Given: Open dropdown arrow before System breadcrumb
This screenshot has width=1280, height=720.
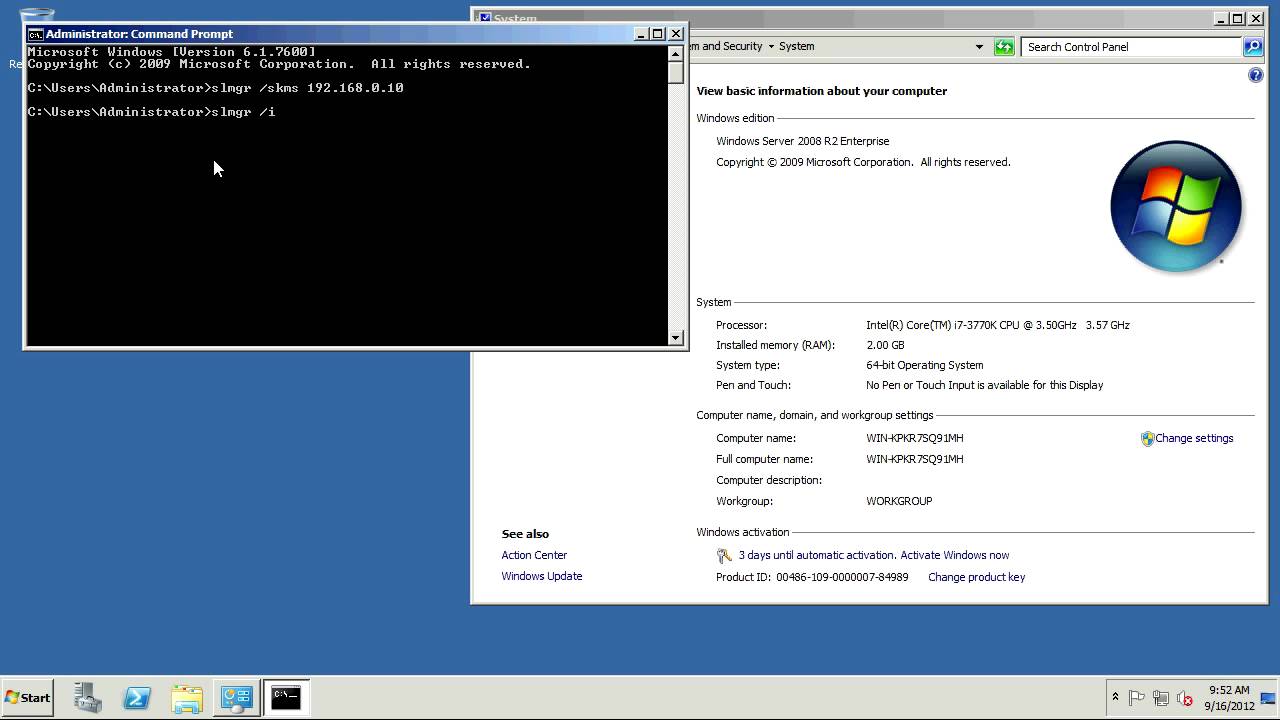Looking at the screenshot, I should pyautogui.click(x=771, y=47).
